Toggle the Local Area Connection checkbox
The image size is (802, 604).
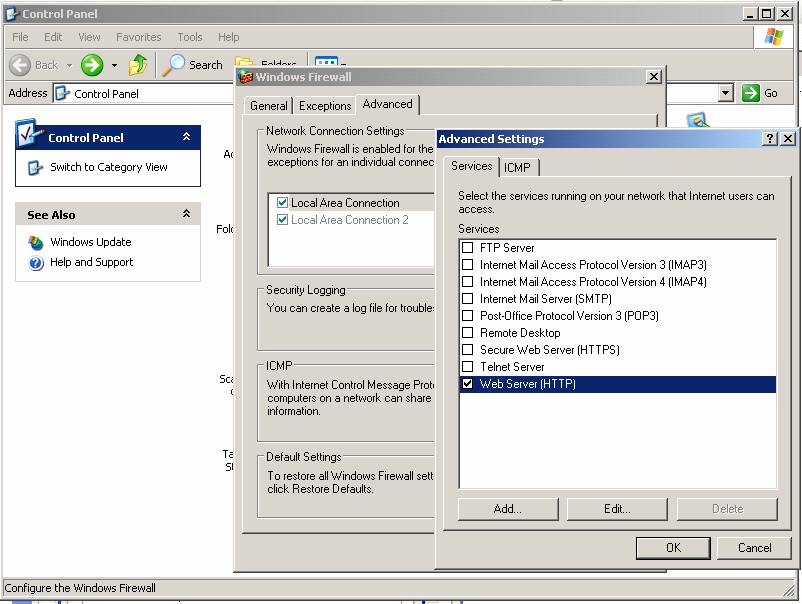point(282,203)
